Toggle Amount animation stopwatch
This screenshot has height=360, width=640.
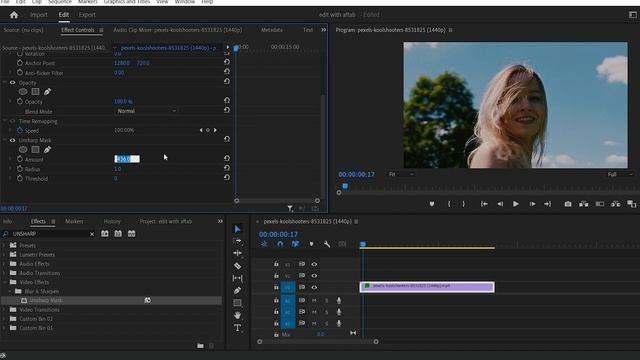pos(20,159)
